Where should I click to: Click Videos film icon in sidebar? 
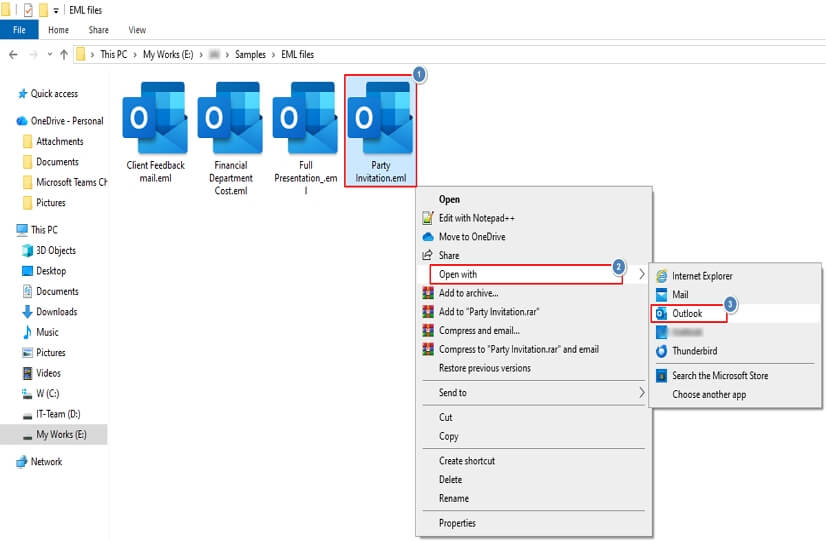click(x=27, y=373)
